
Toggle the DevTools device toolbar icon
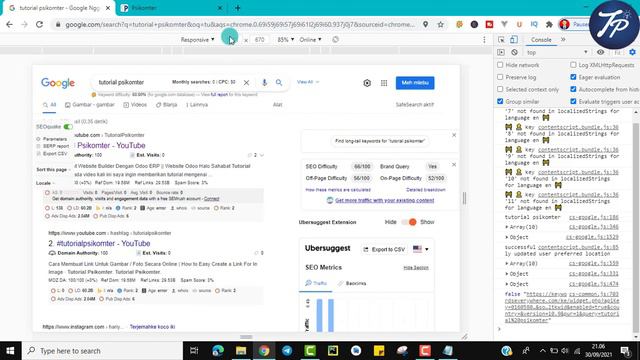point(514,40)
